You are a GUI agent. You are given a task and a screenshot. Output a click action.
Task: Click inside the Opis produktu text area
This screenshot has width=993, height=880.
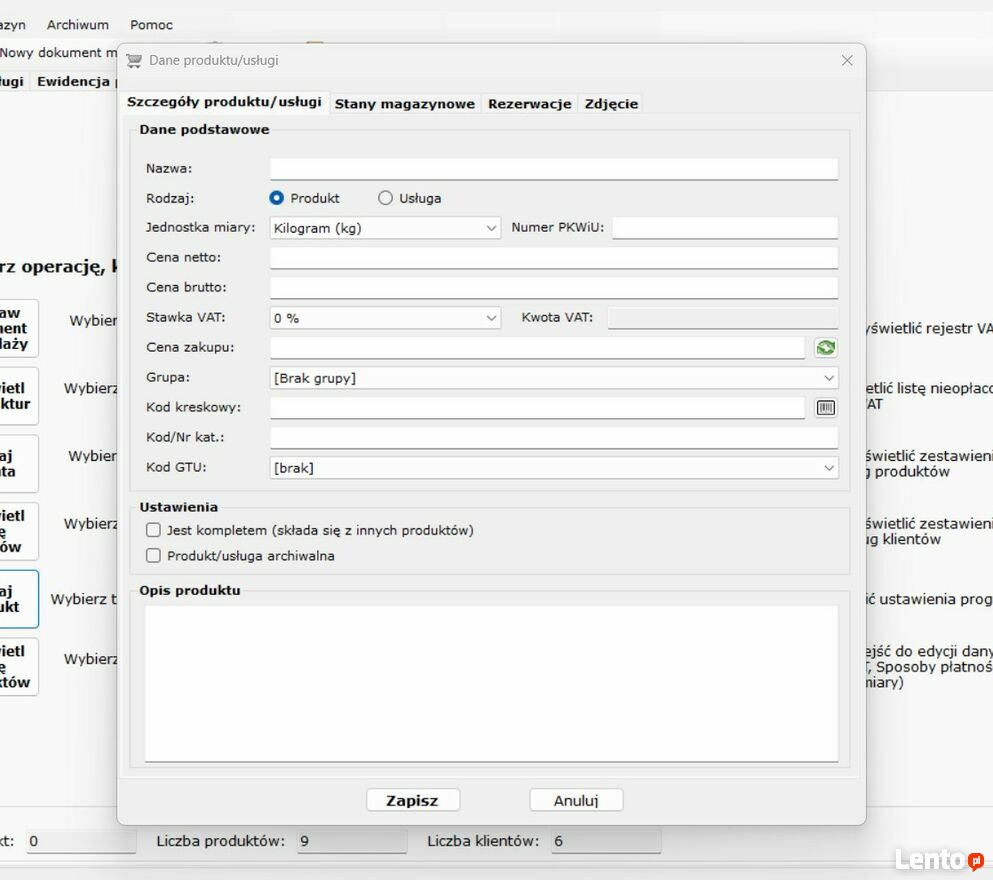tap(491, 683)
